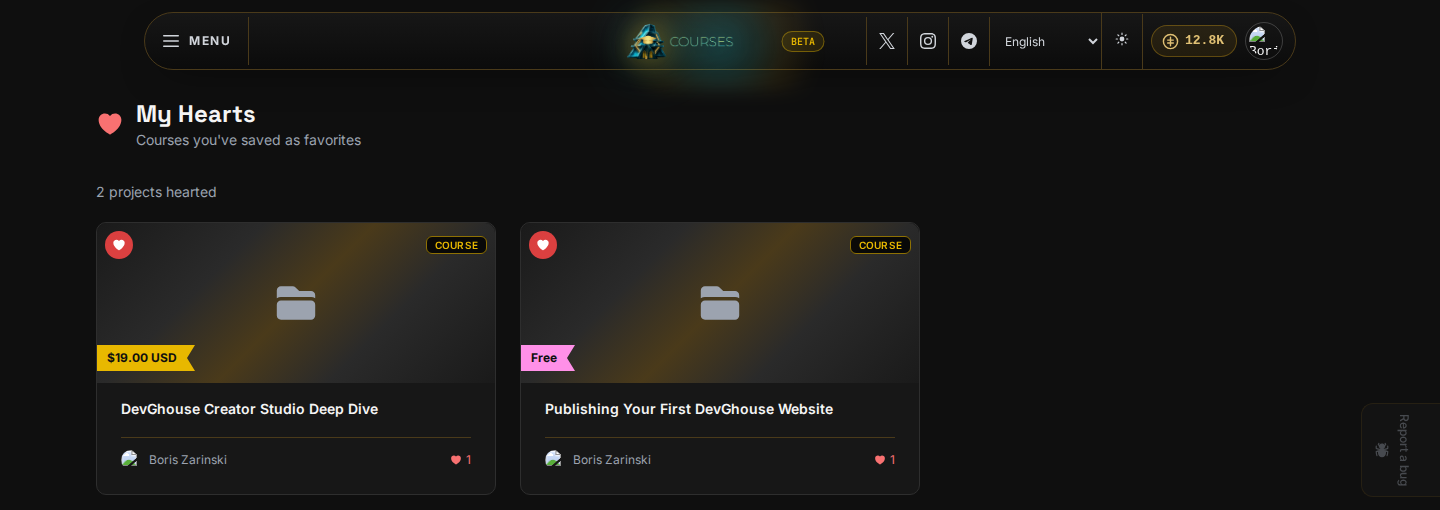Click the My Hearts heading text
Image resolution: width=1440 pixels, height=510 pixels.
196,114
